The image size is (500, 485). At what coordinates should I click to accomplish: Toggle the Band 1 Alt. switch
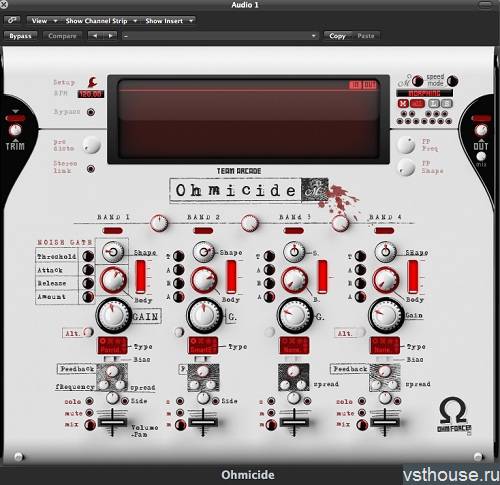pyautogui.click(x=88, y=332)
